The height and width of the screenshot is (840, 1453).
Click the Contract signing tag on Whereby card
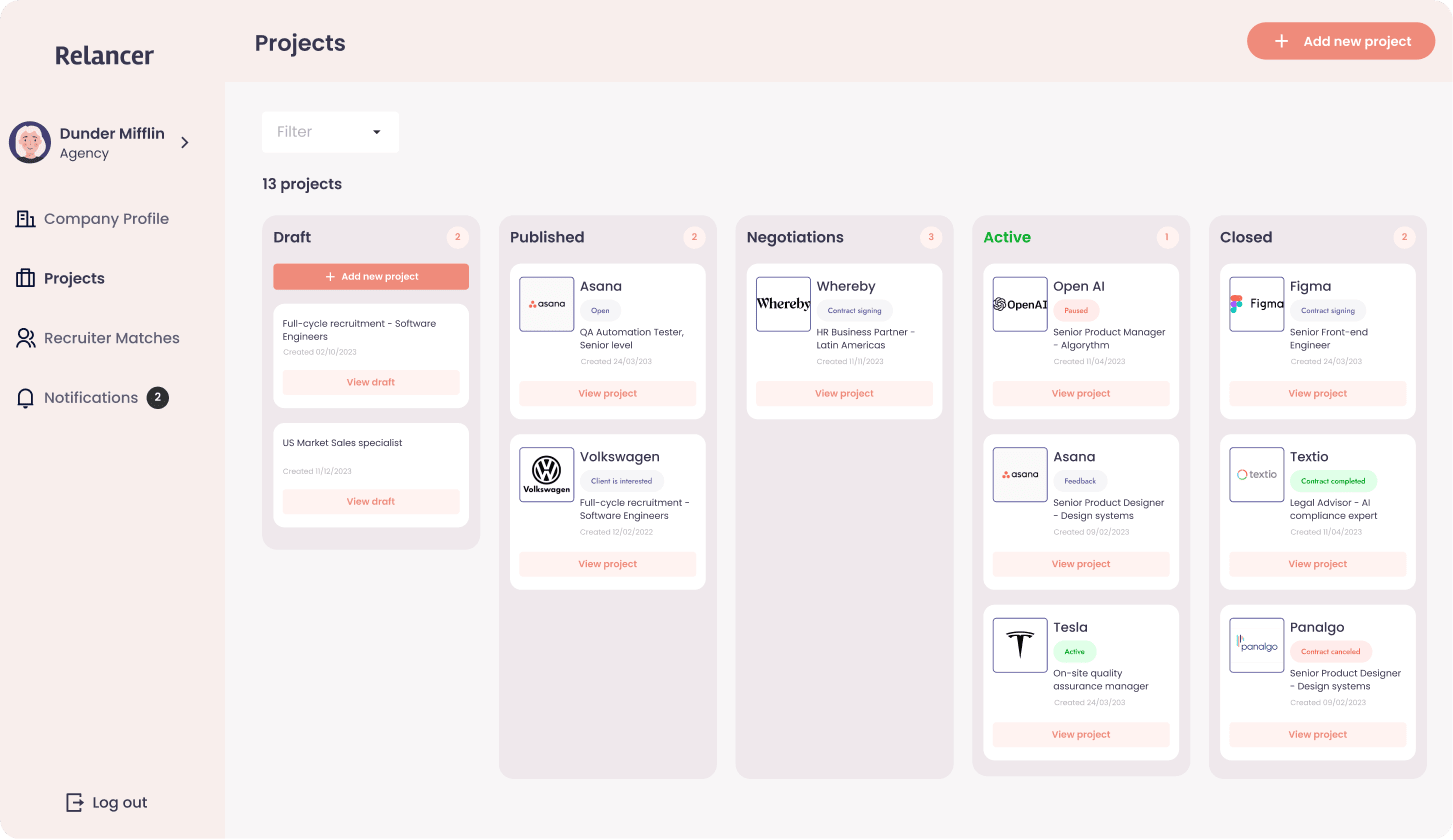click(854, 311)
